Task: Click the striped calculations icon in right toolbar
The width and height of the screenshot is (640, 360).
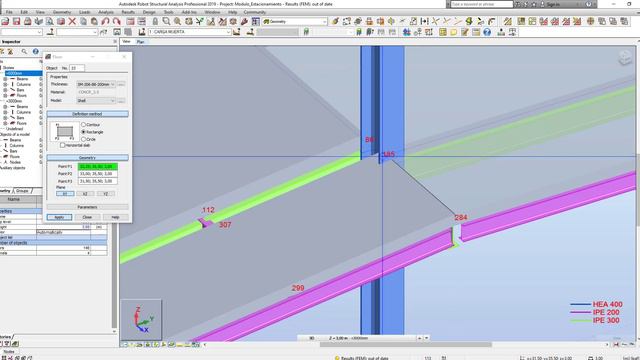Action: click(x=507, y=21)
